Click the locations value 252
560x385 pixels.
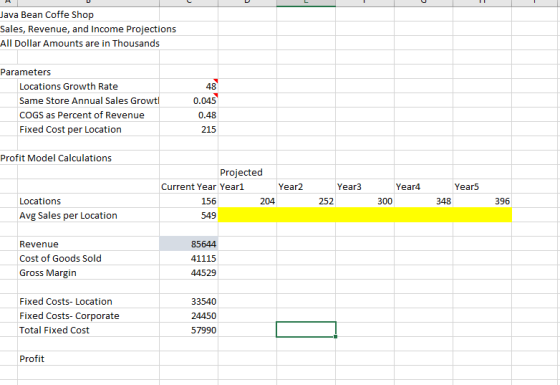(306, 201)
